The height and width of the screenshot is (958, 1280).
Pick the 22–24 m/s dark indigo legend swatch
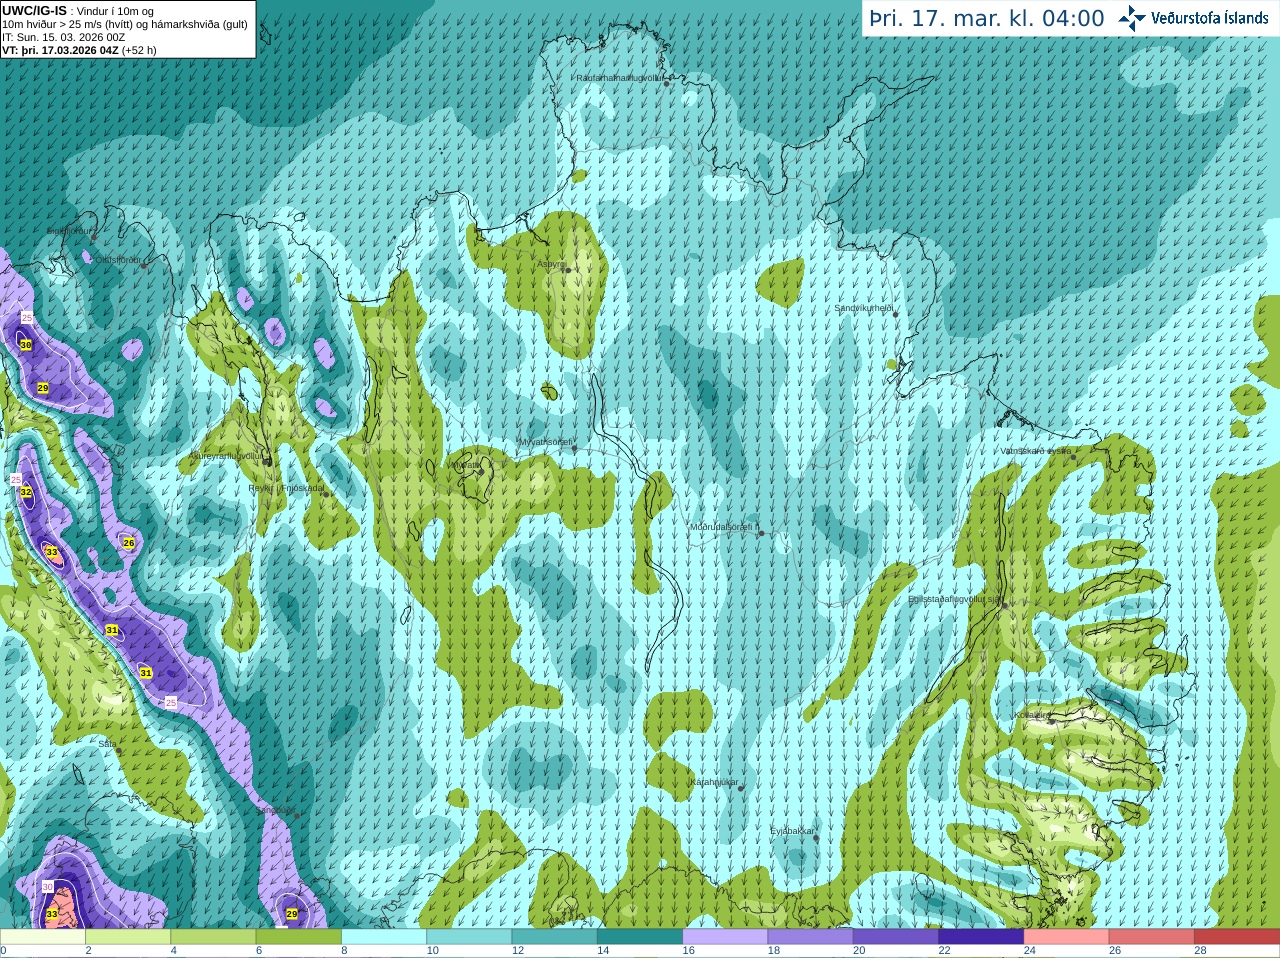coord(981,937)
